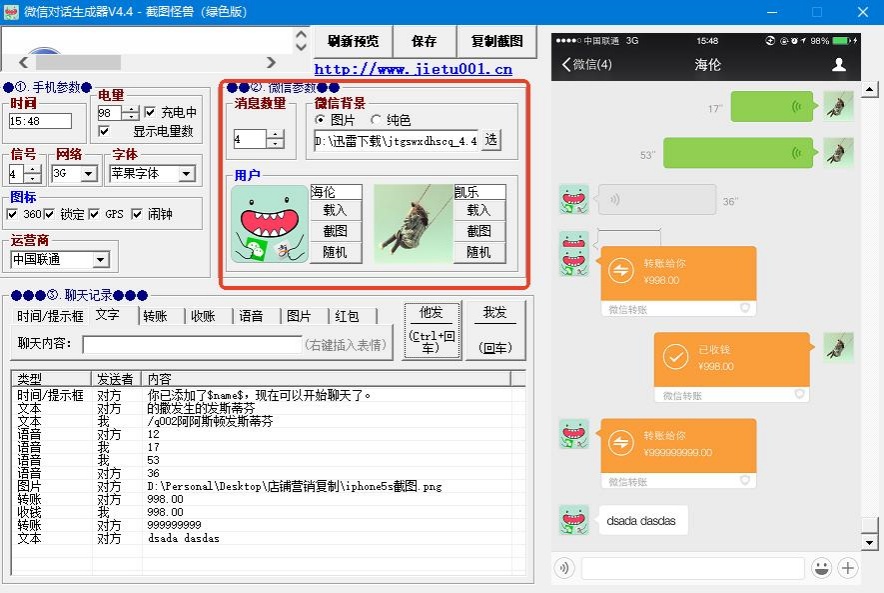884x593 pixels.
Task: Click the transfer icon on ¥998.00 orange bubble
Action: 621,271
